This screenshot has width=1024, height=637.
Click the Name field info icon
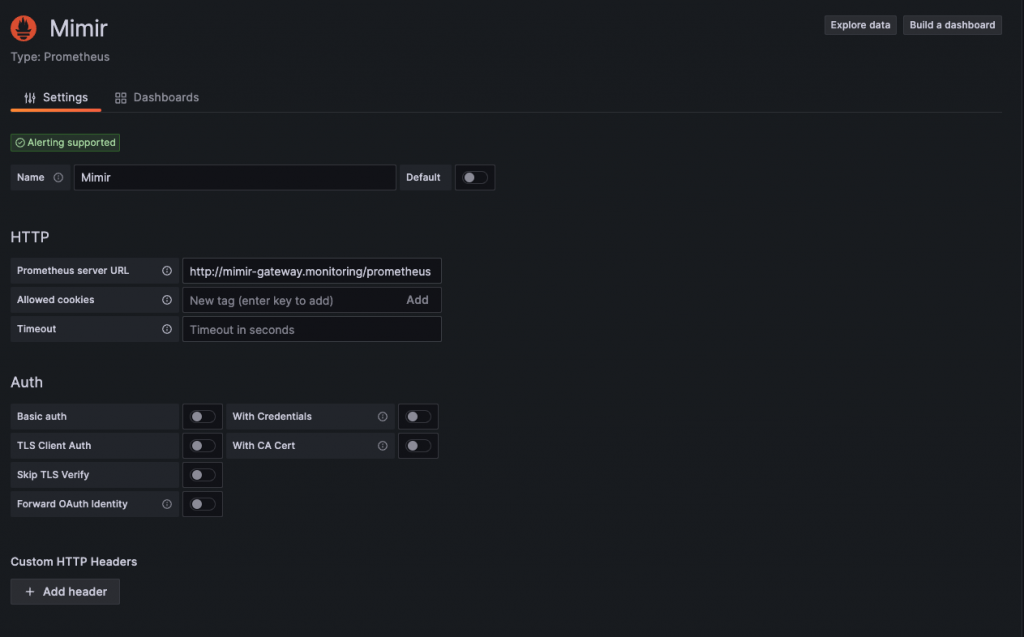click(58, 178)
